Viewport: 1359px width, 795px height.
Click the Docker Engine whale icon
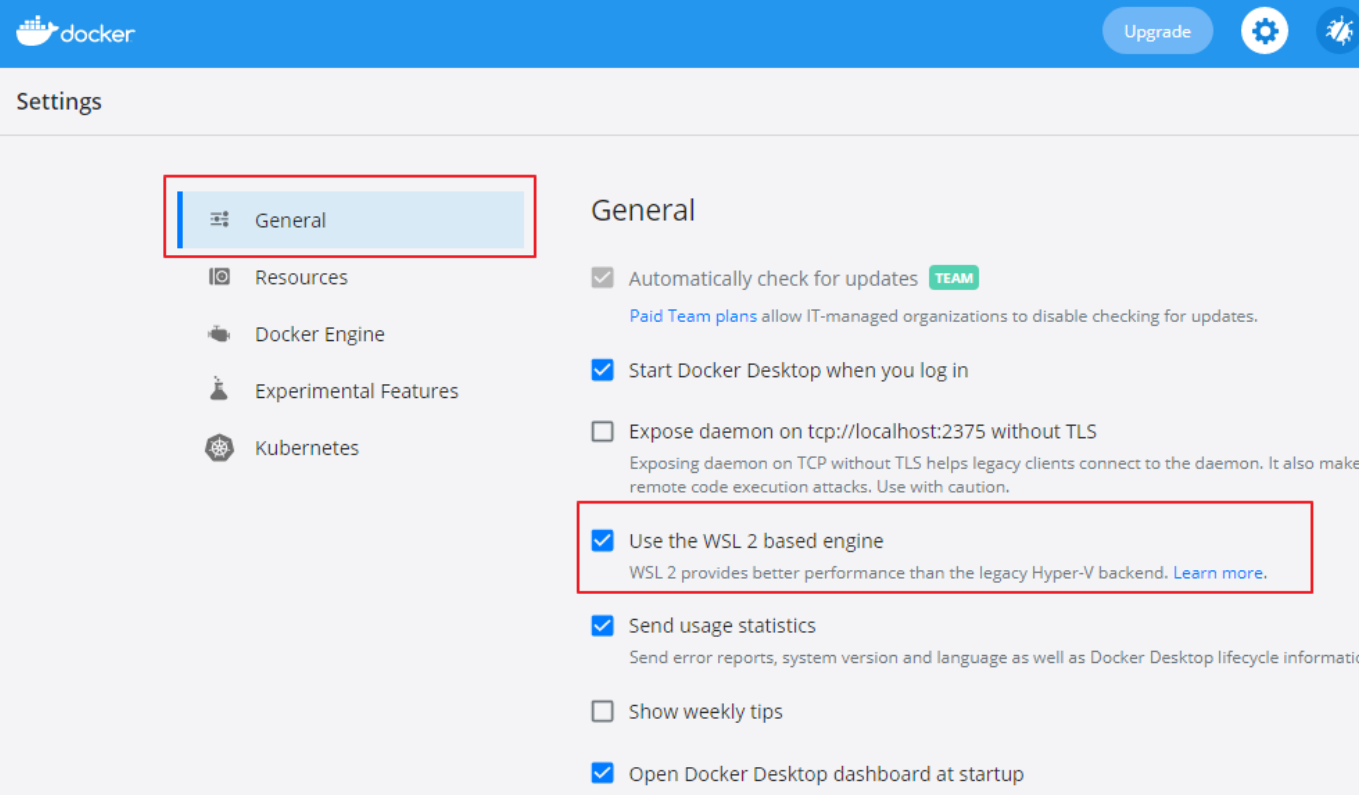pyautogui.click(x=219, y=334)
